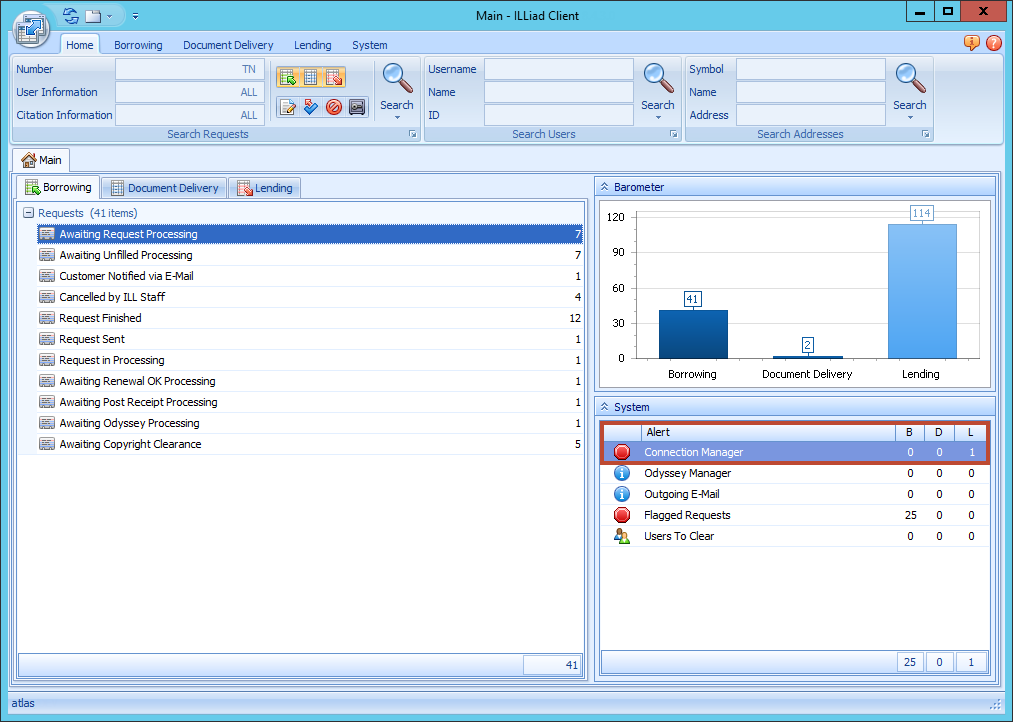Open the vault safe icon in Search Requests
The width and height of the screenshot is (1013, 722).
pyautogui.click(x=356, y=107)
